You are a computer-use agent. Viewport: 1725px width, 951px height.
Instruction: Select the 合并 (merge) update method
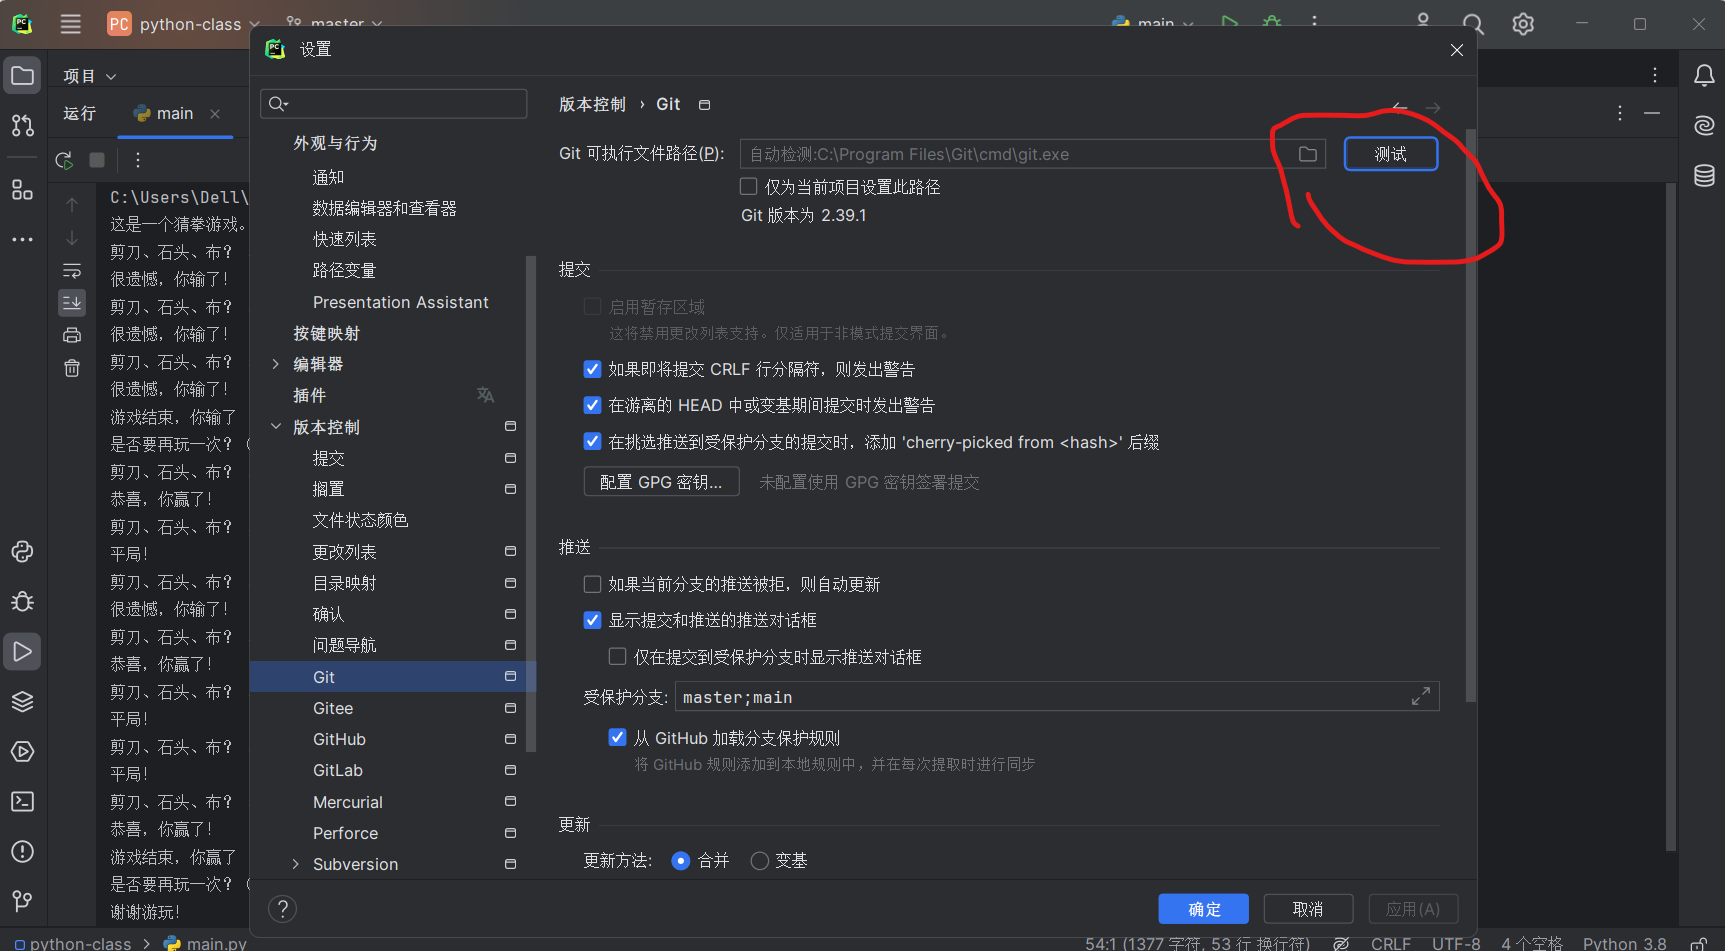(681, 861)
